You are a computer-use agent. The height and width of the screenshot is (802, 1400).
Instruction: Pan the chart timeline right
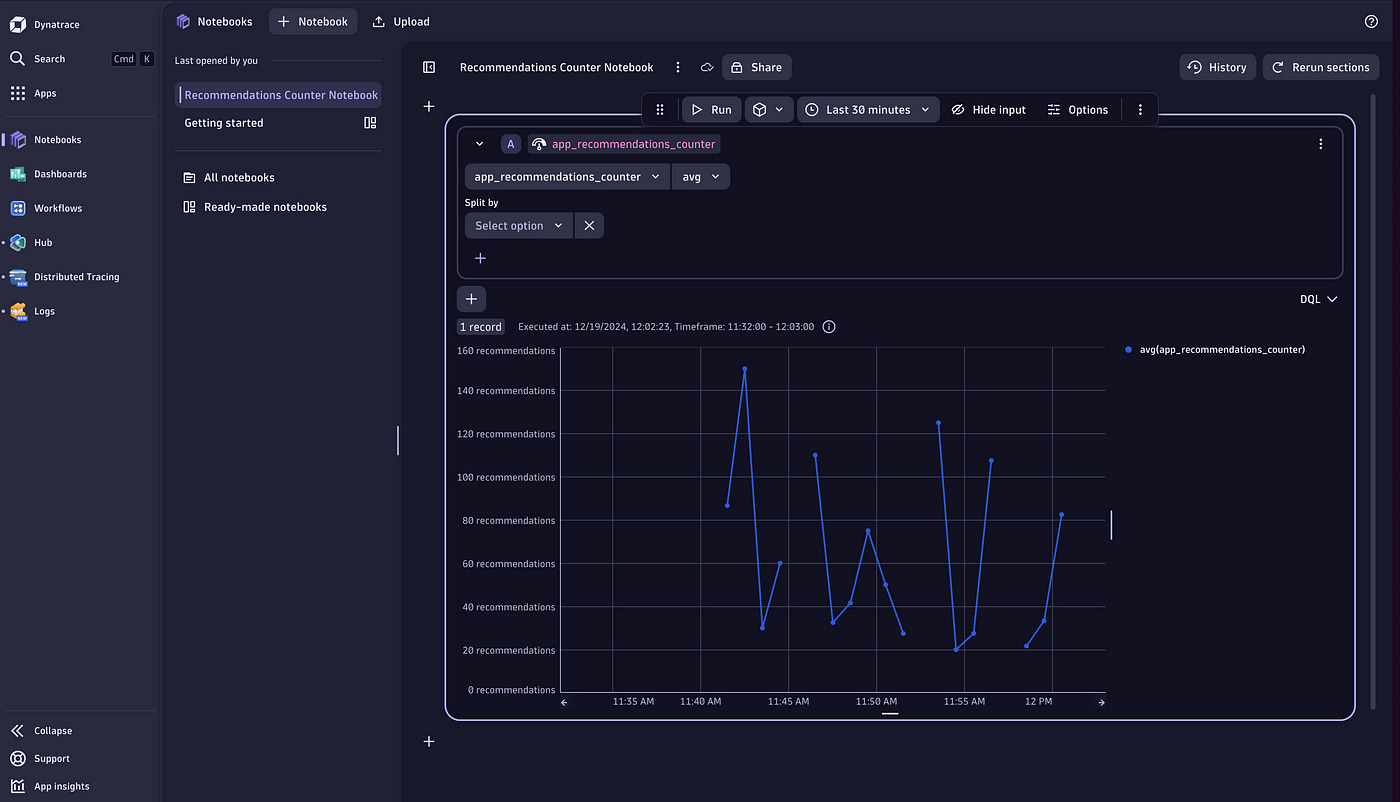pos(1102,702)
